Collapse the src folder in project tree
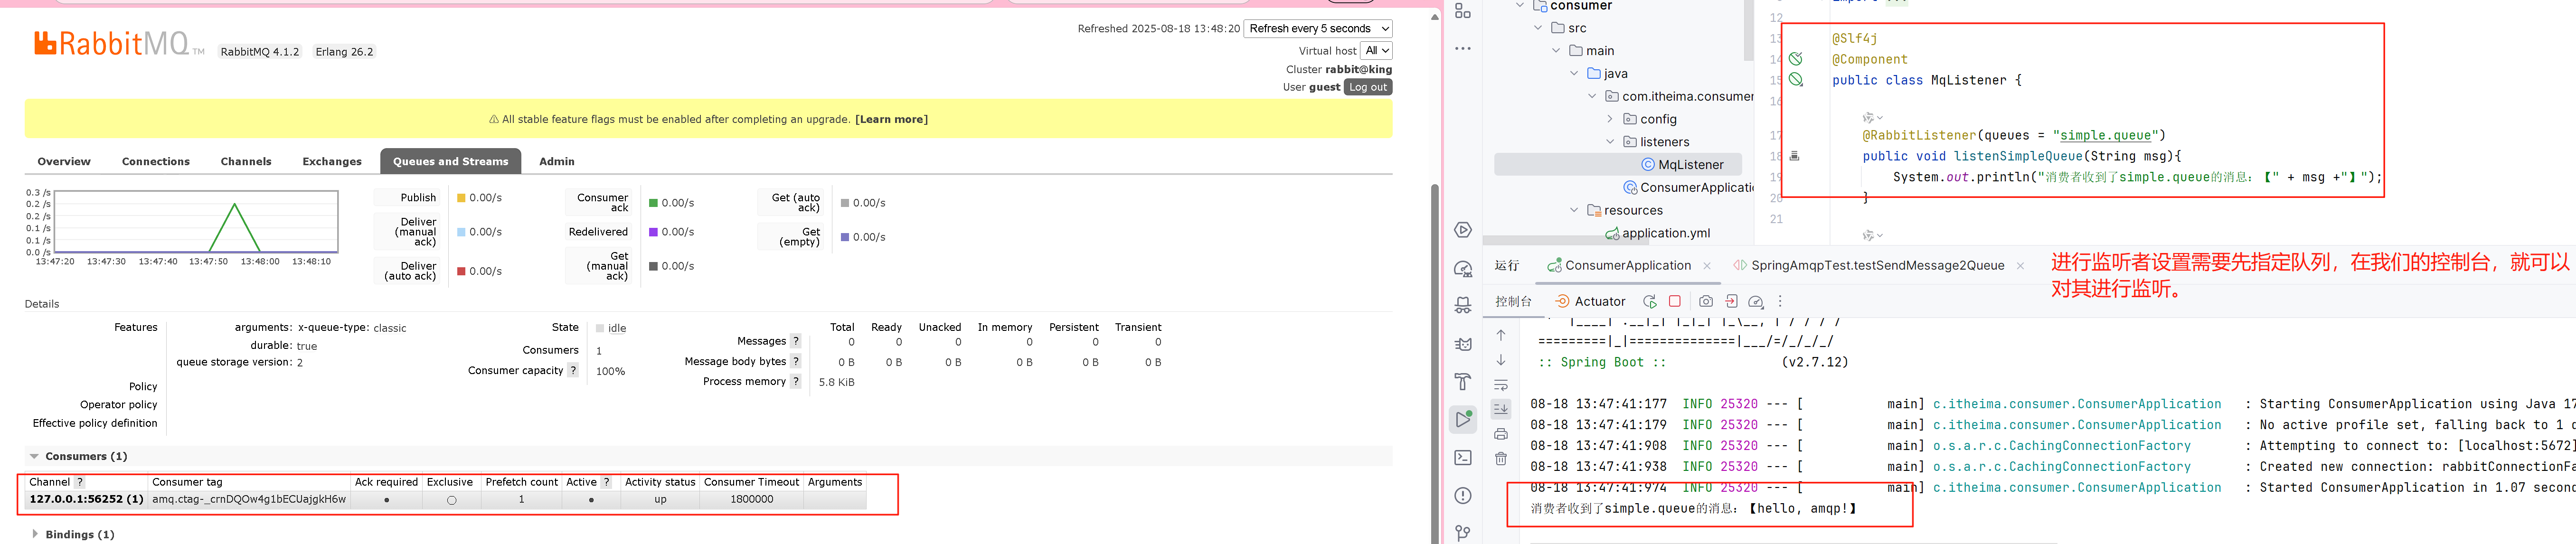 [x=1538, y=28]
